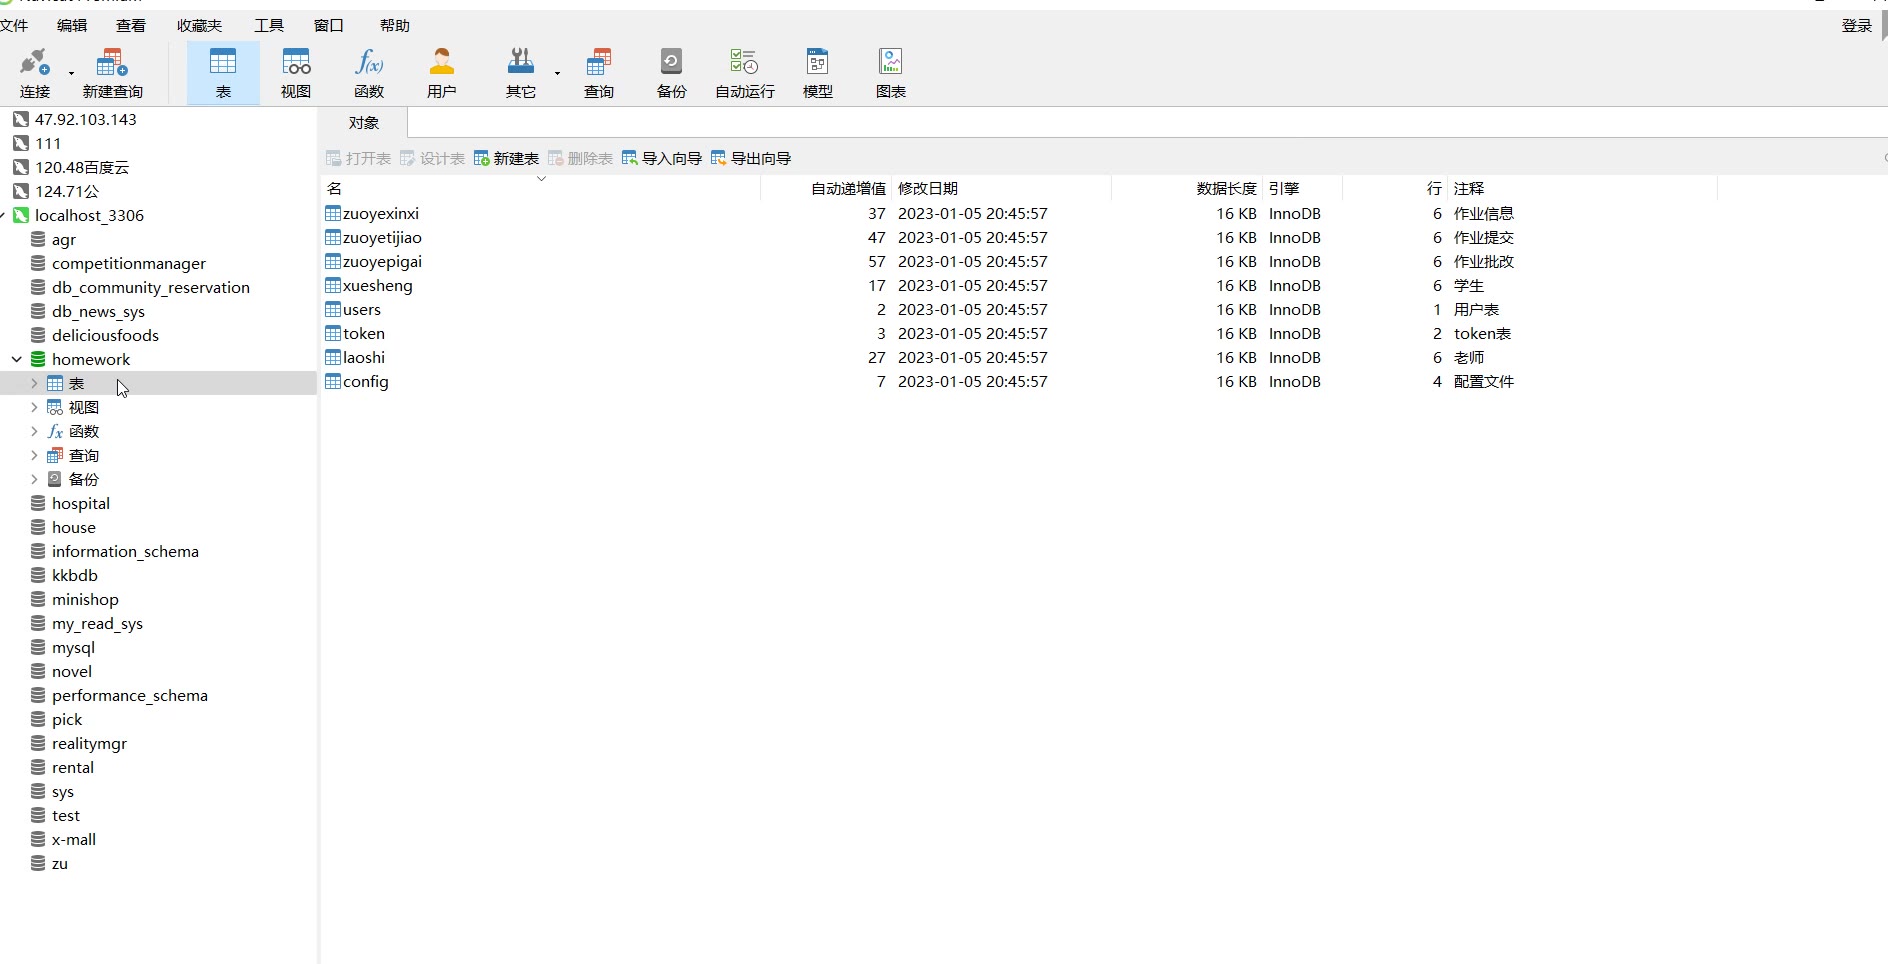1888x964 pixels.
Task: Select the performance_schema database
Action: pyautogui.click(x=130, y=695)
